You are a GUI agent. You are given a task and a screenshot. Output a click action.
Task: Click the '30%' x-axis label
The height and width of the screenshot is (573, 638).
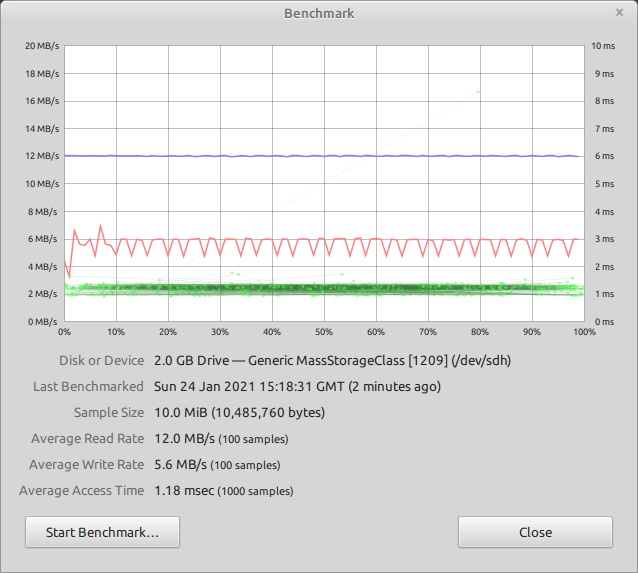point(220,332)
